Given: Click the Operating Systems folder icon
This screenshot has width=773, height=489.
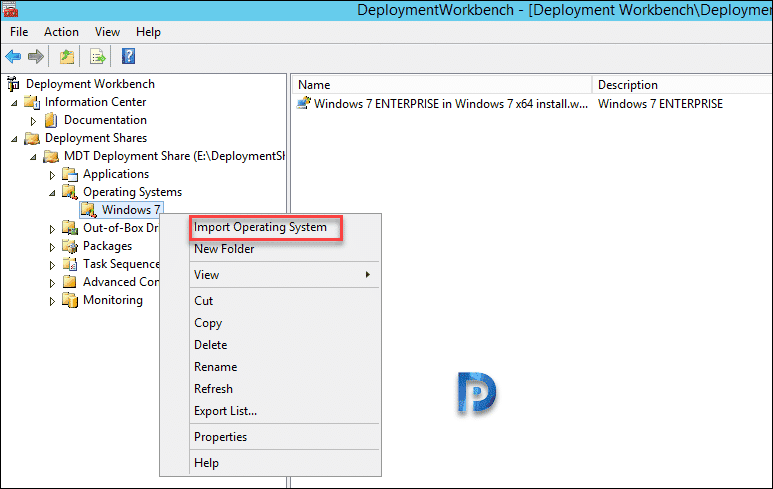Looking at the screenshot, I should click(x=70, y=192).
